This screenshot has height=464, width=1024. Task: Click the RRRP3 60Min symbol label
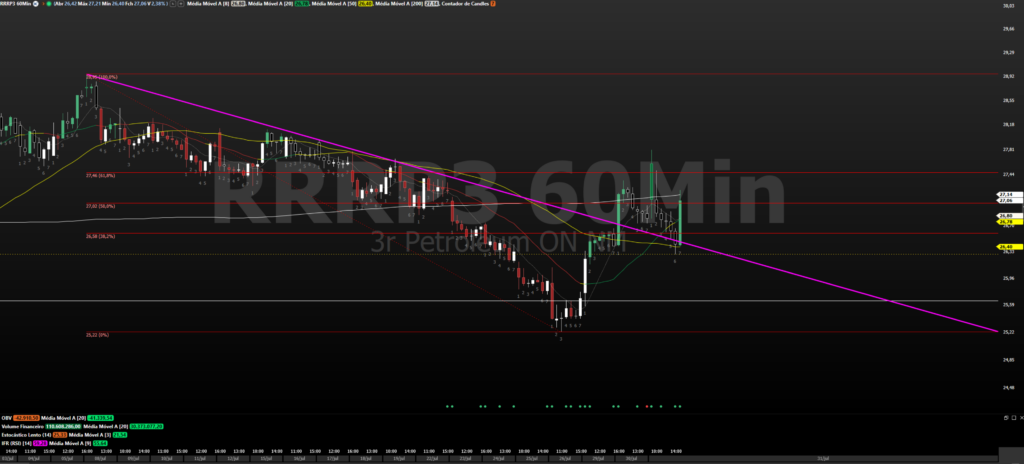coord(15,4)
